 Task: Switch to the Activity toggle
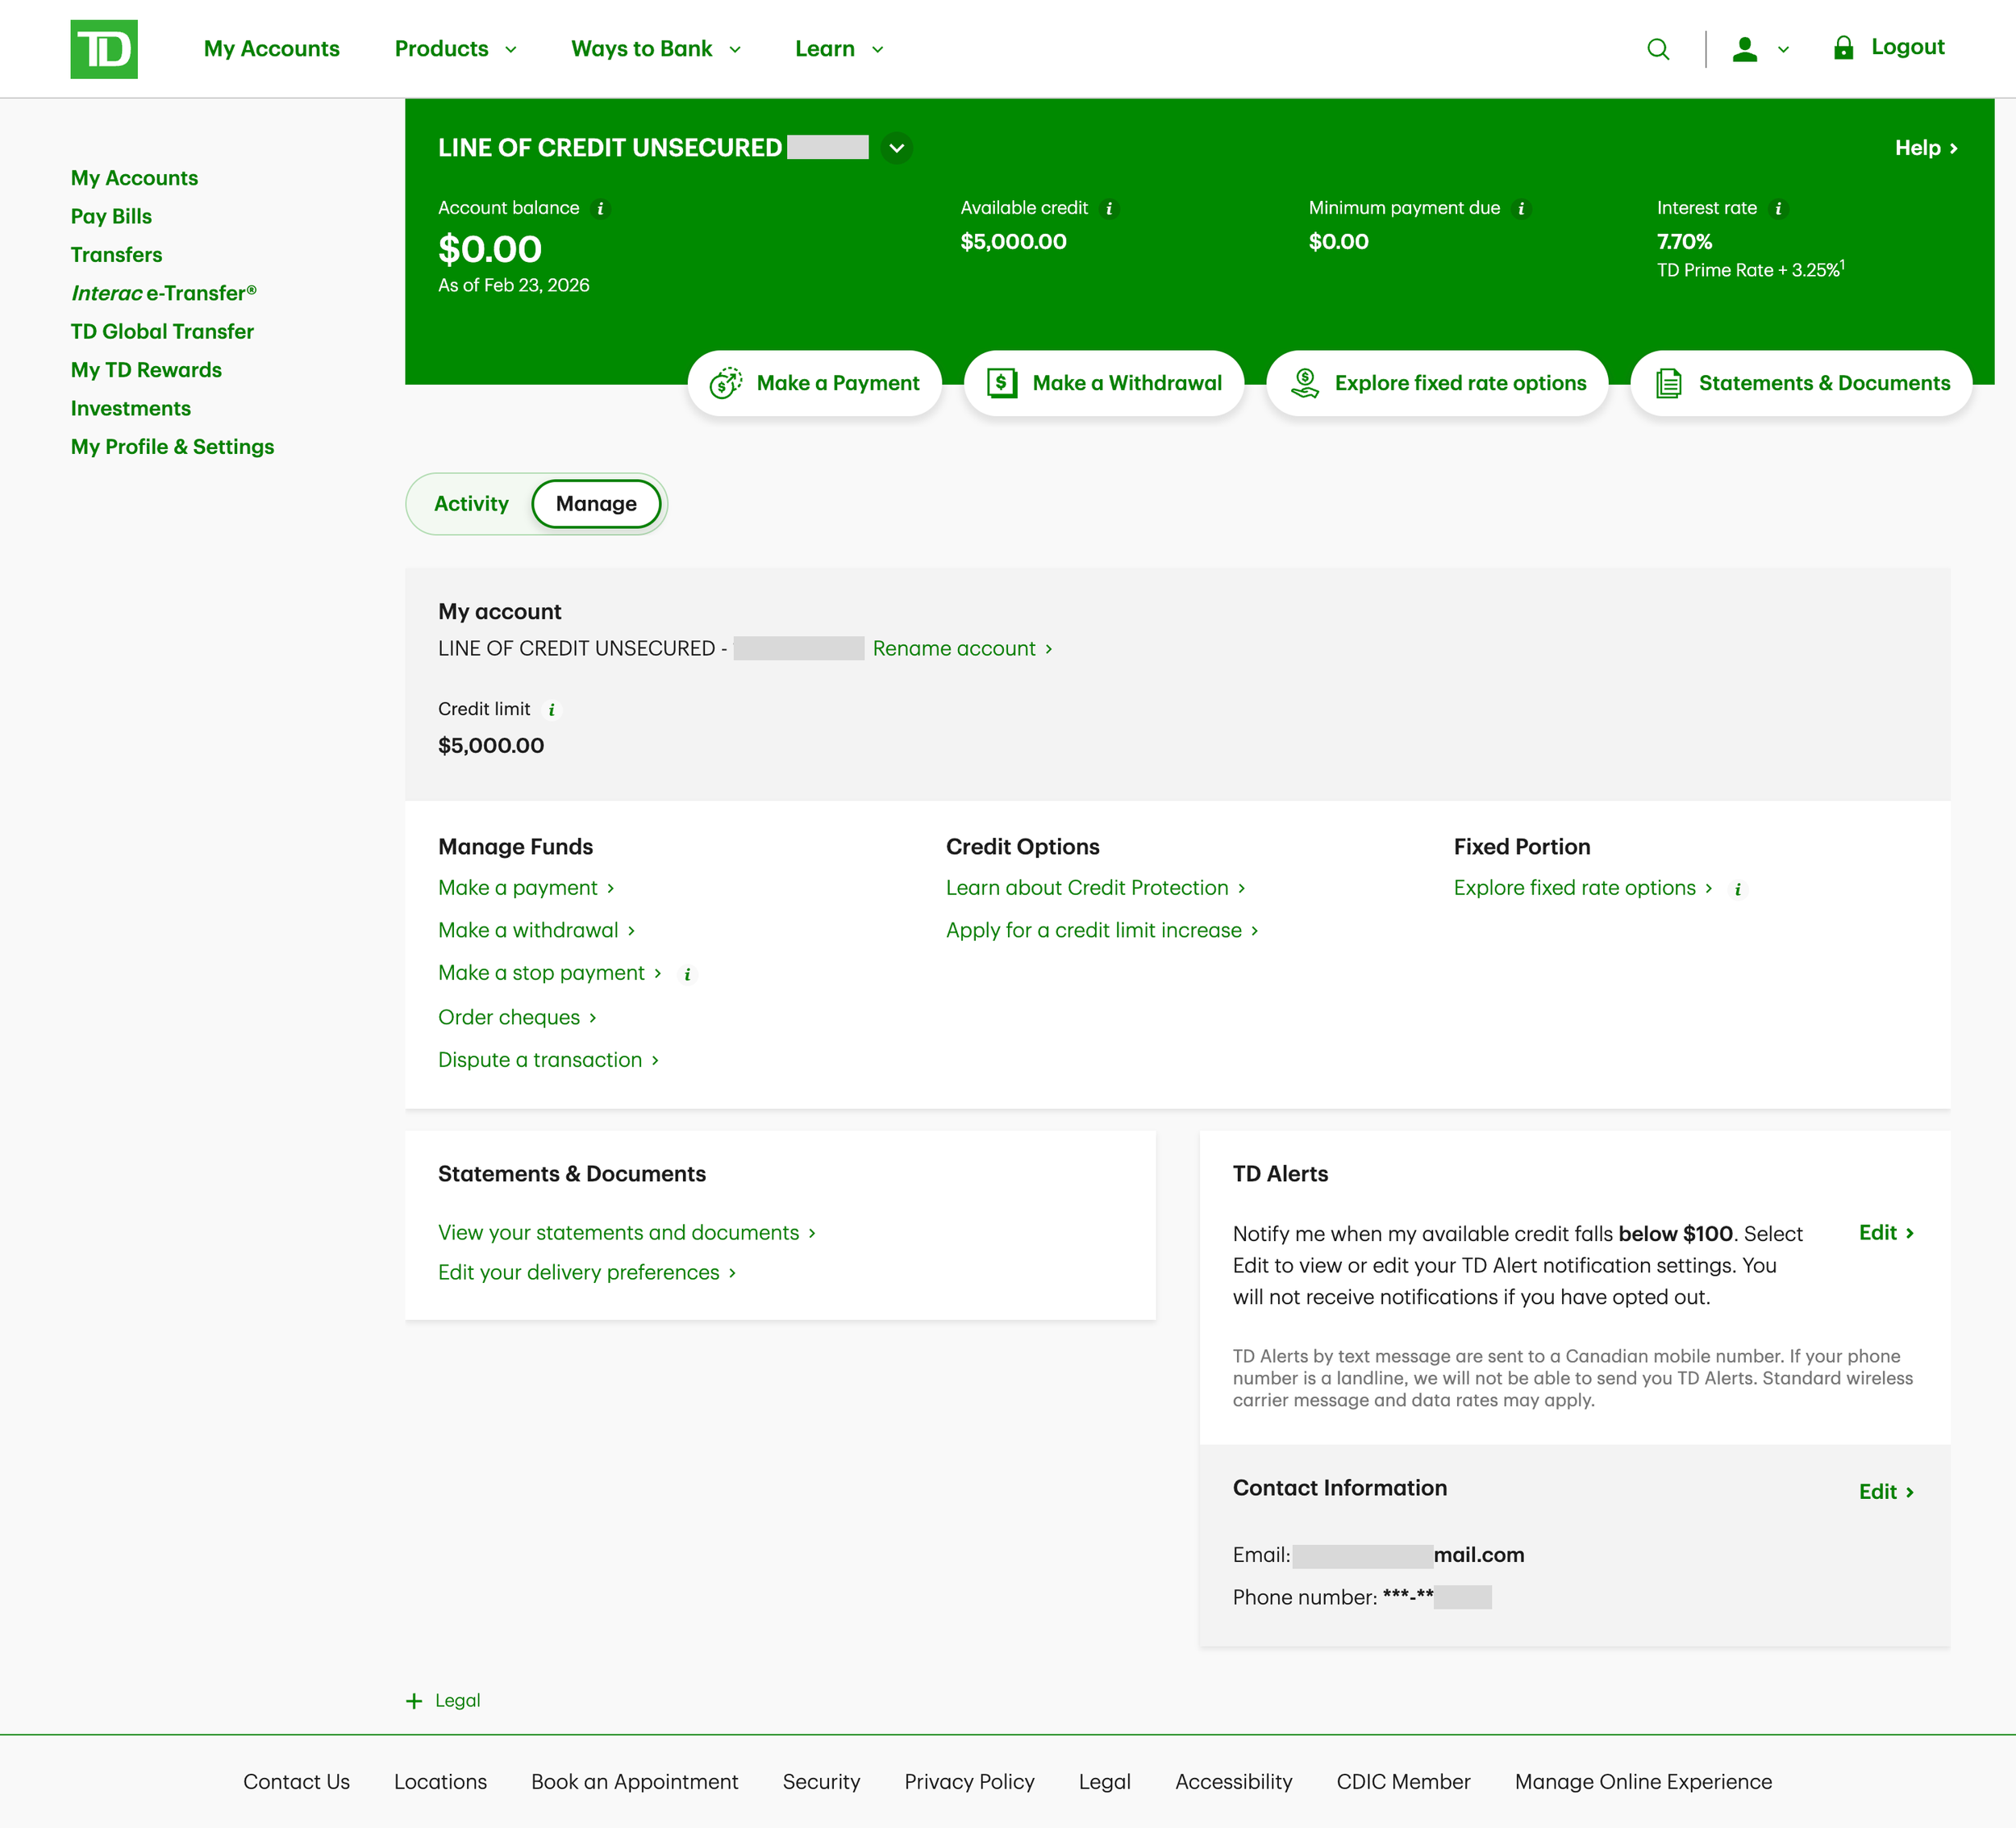point(471,504)
